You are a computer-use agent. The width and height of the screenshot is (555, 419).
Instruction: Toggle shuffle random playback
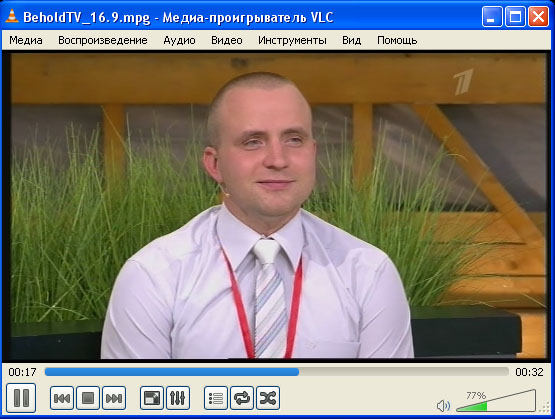268,398
